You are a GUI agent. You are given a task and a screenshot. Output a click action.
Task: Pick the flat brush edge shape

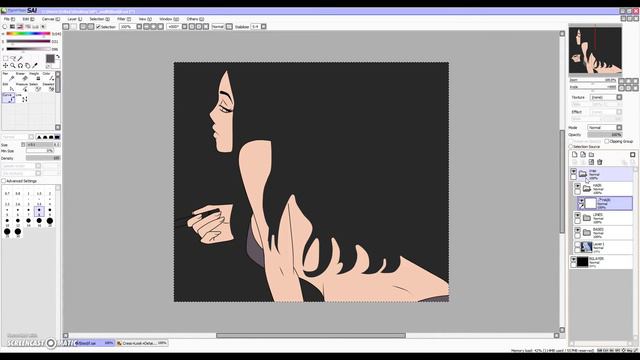[57, 137]
